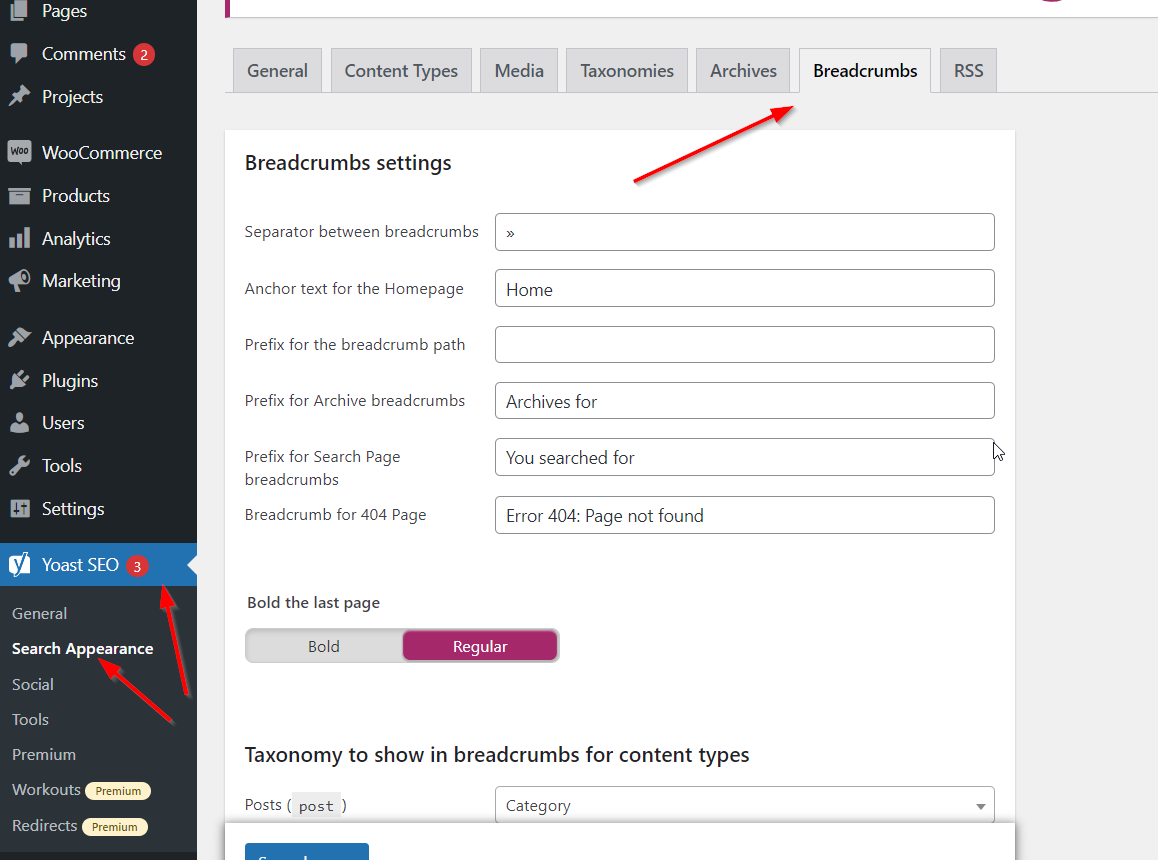Go to the RSS tab
Screen dimensions: 1158x860
pos(968,71)
